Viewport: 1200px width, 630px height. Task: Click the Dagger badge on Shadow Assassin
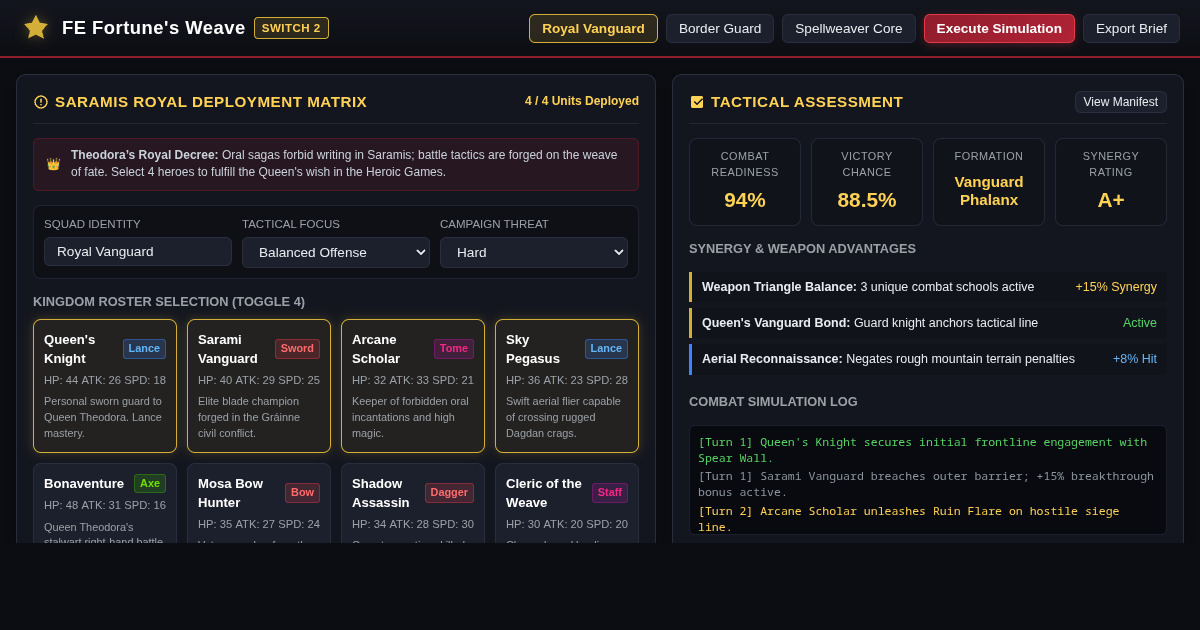tap(449, 493)
